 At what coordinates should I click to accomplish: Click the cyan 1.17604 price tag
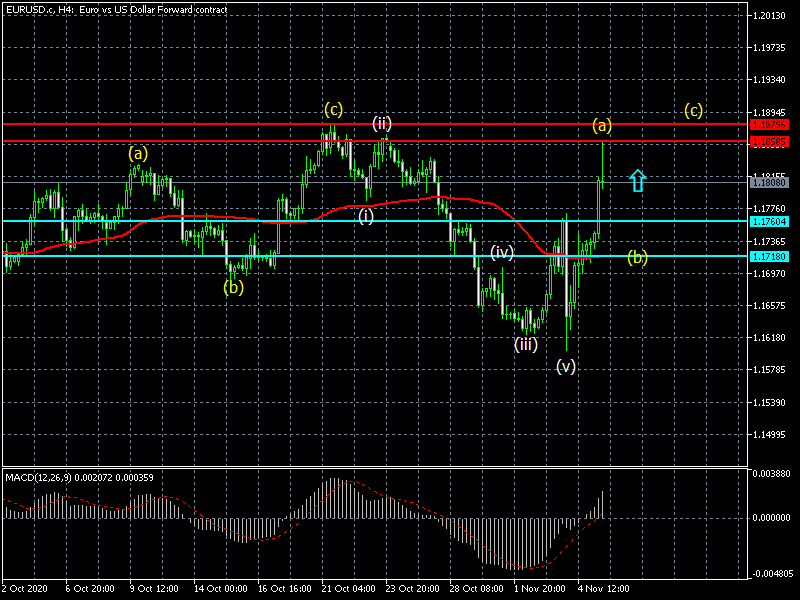771,221
